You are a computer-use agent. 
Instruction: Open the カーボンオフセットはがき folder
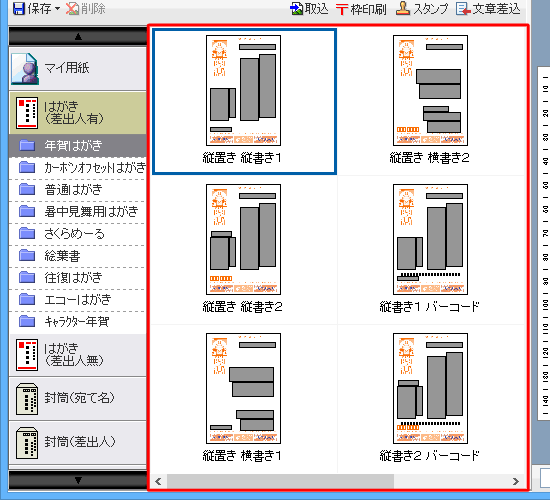tap(78, 168)
